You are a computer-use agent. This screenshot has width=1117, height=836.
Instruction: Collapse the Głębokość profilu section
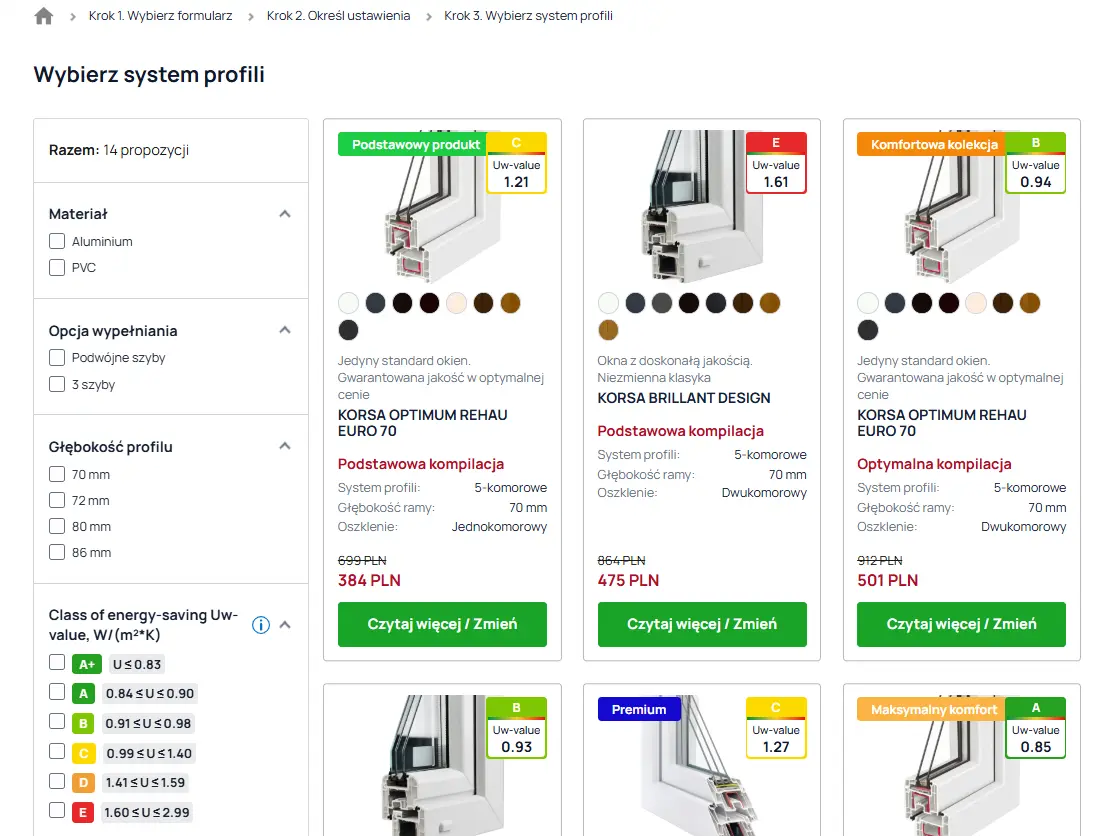(x=285, y=446)
